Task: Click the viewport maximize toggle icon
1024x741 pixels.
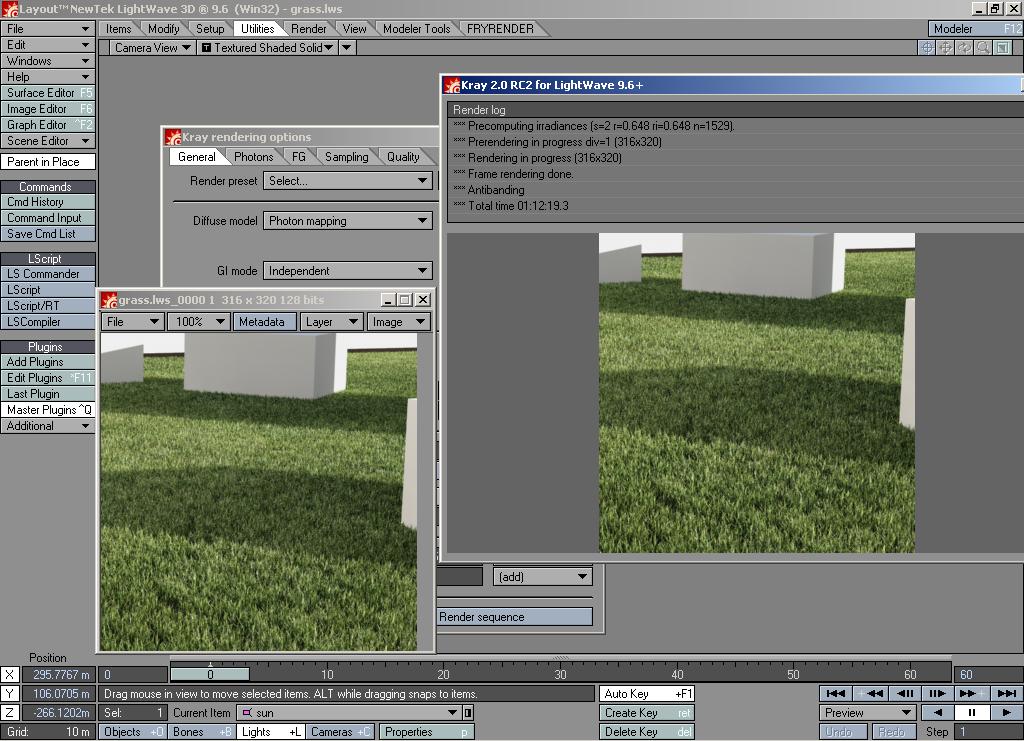Action: (x=1003, y=47)
